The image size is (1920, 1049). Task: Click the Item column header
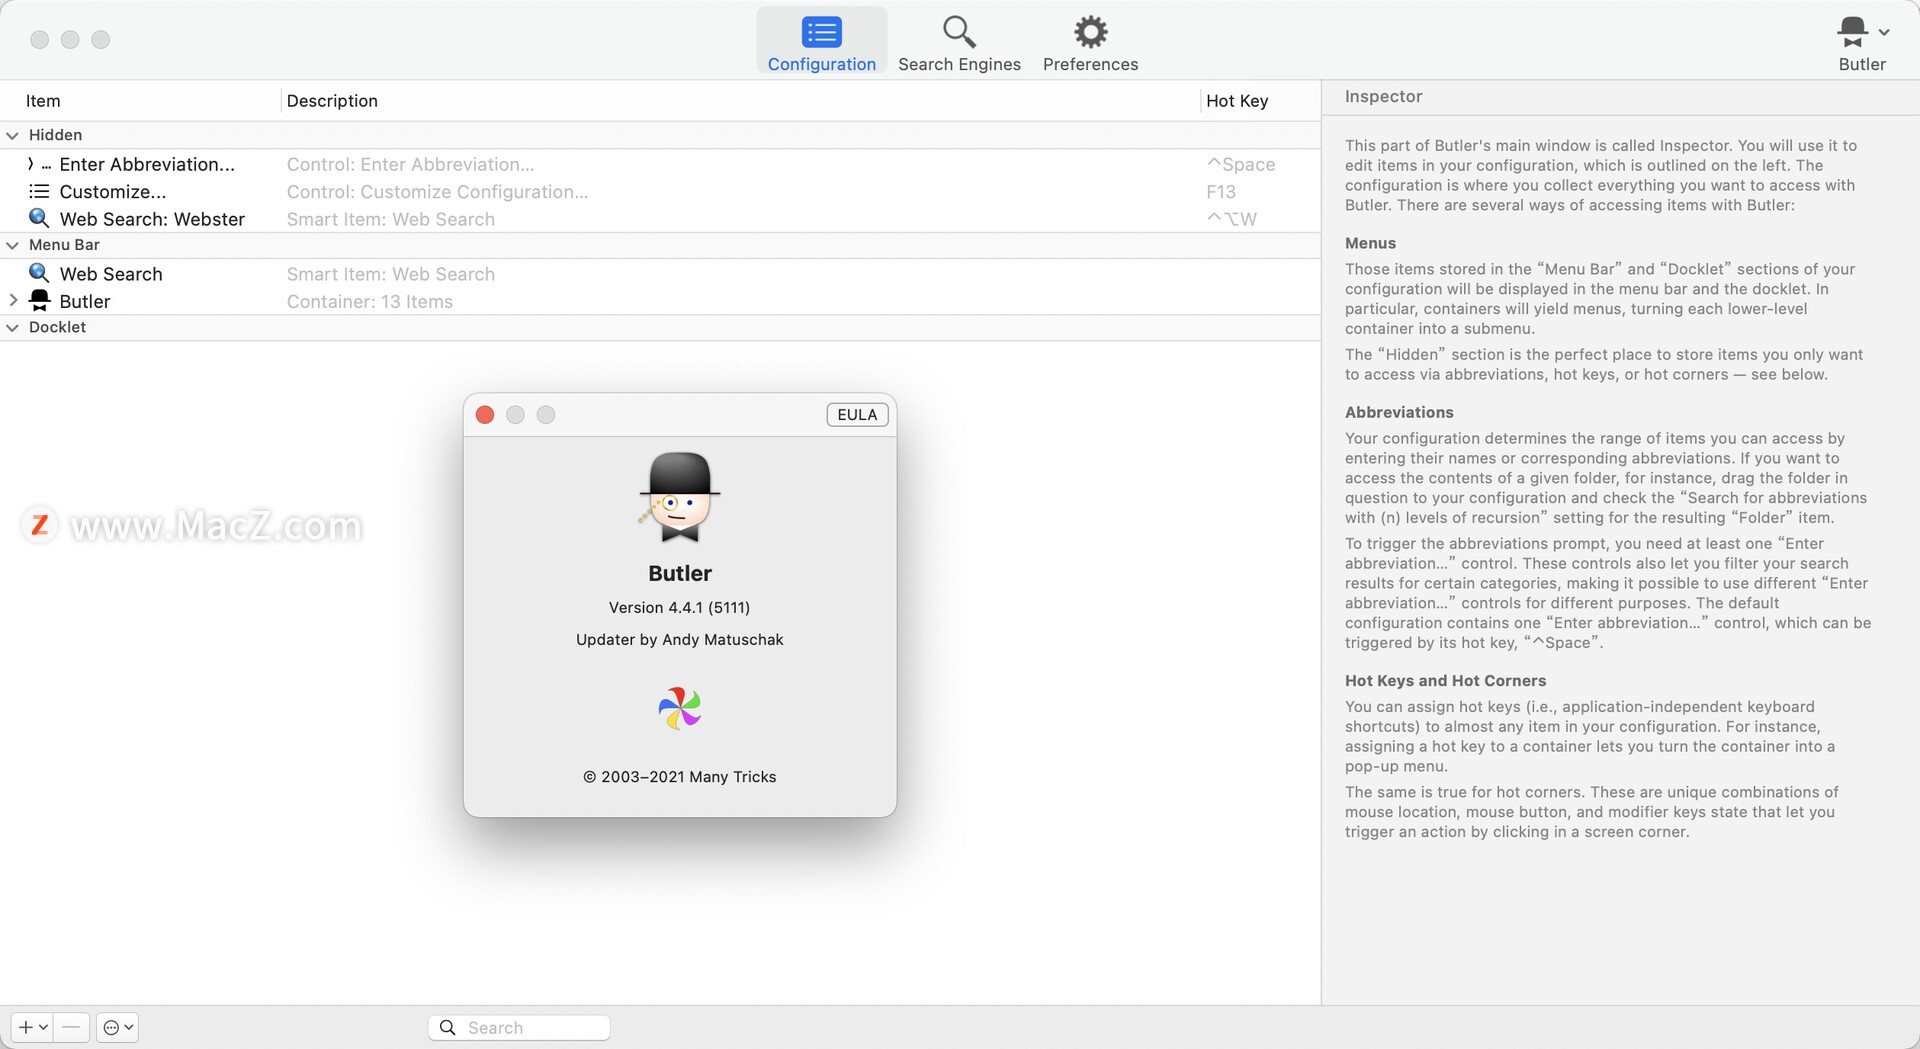[43, 101]
